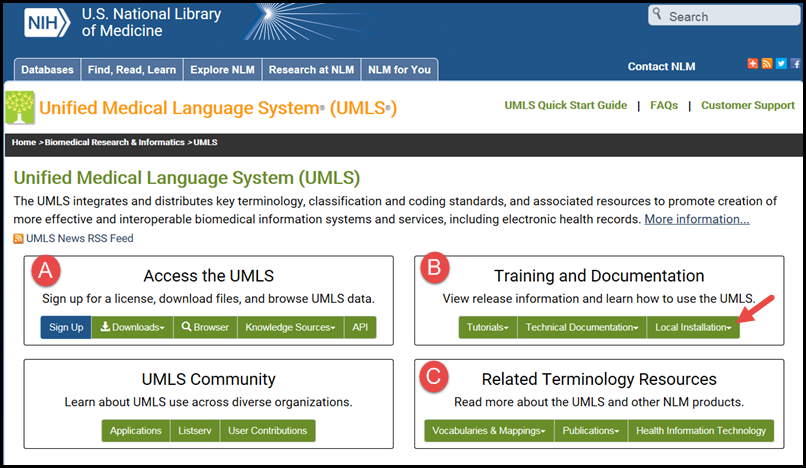Image resolution: width=806 pixels, height=468 pixels.
Task: Open the Research at NLM tab
Action: coord(311,69)
